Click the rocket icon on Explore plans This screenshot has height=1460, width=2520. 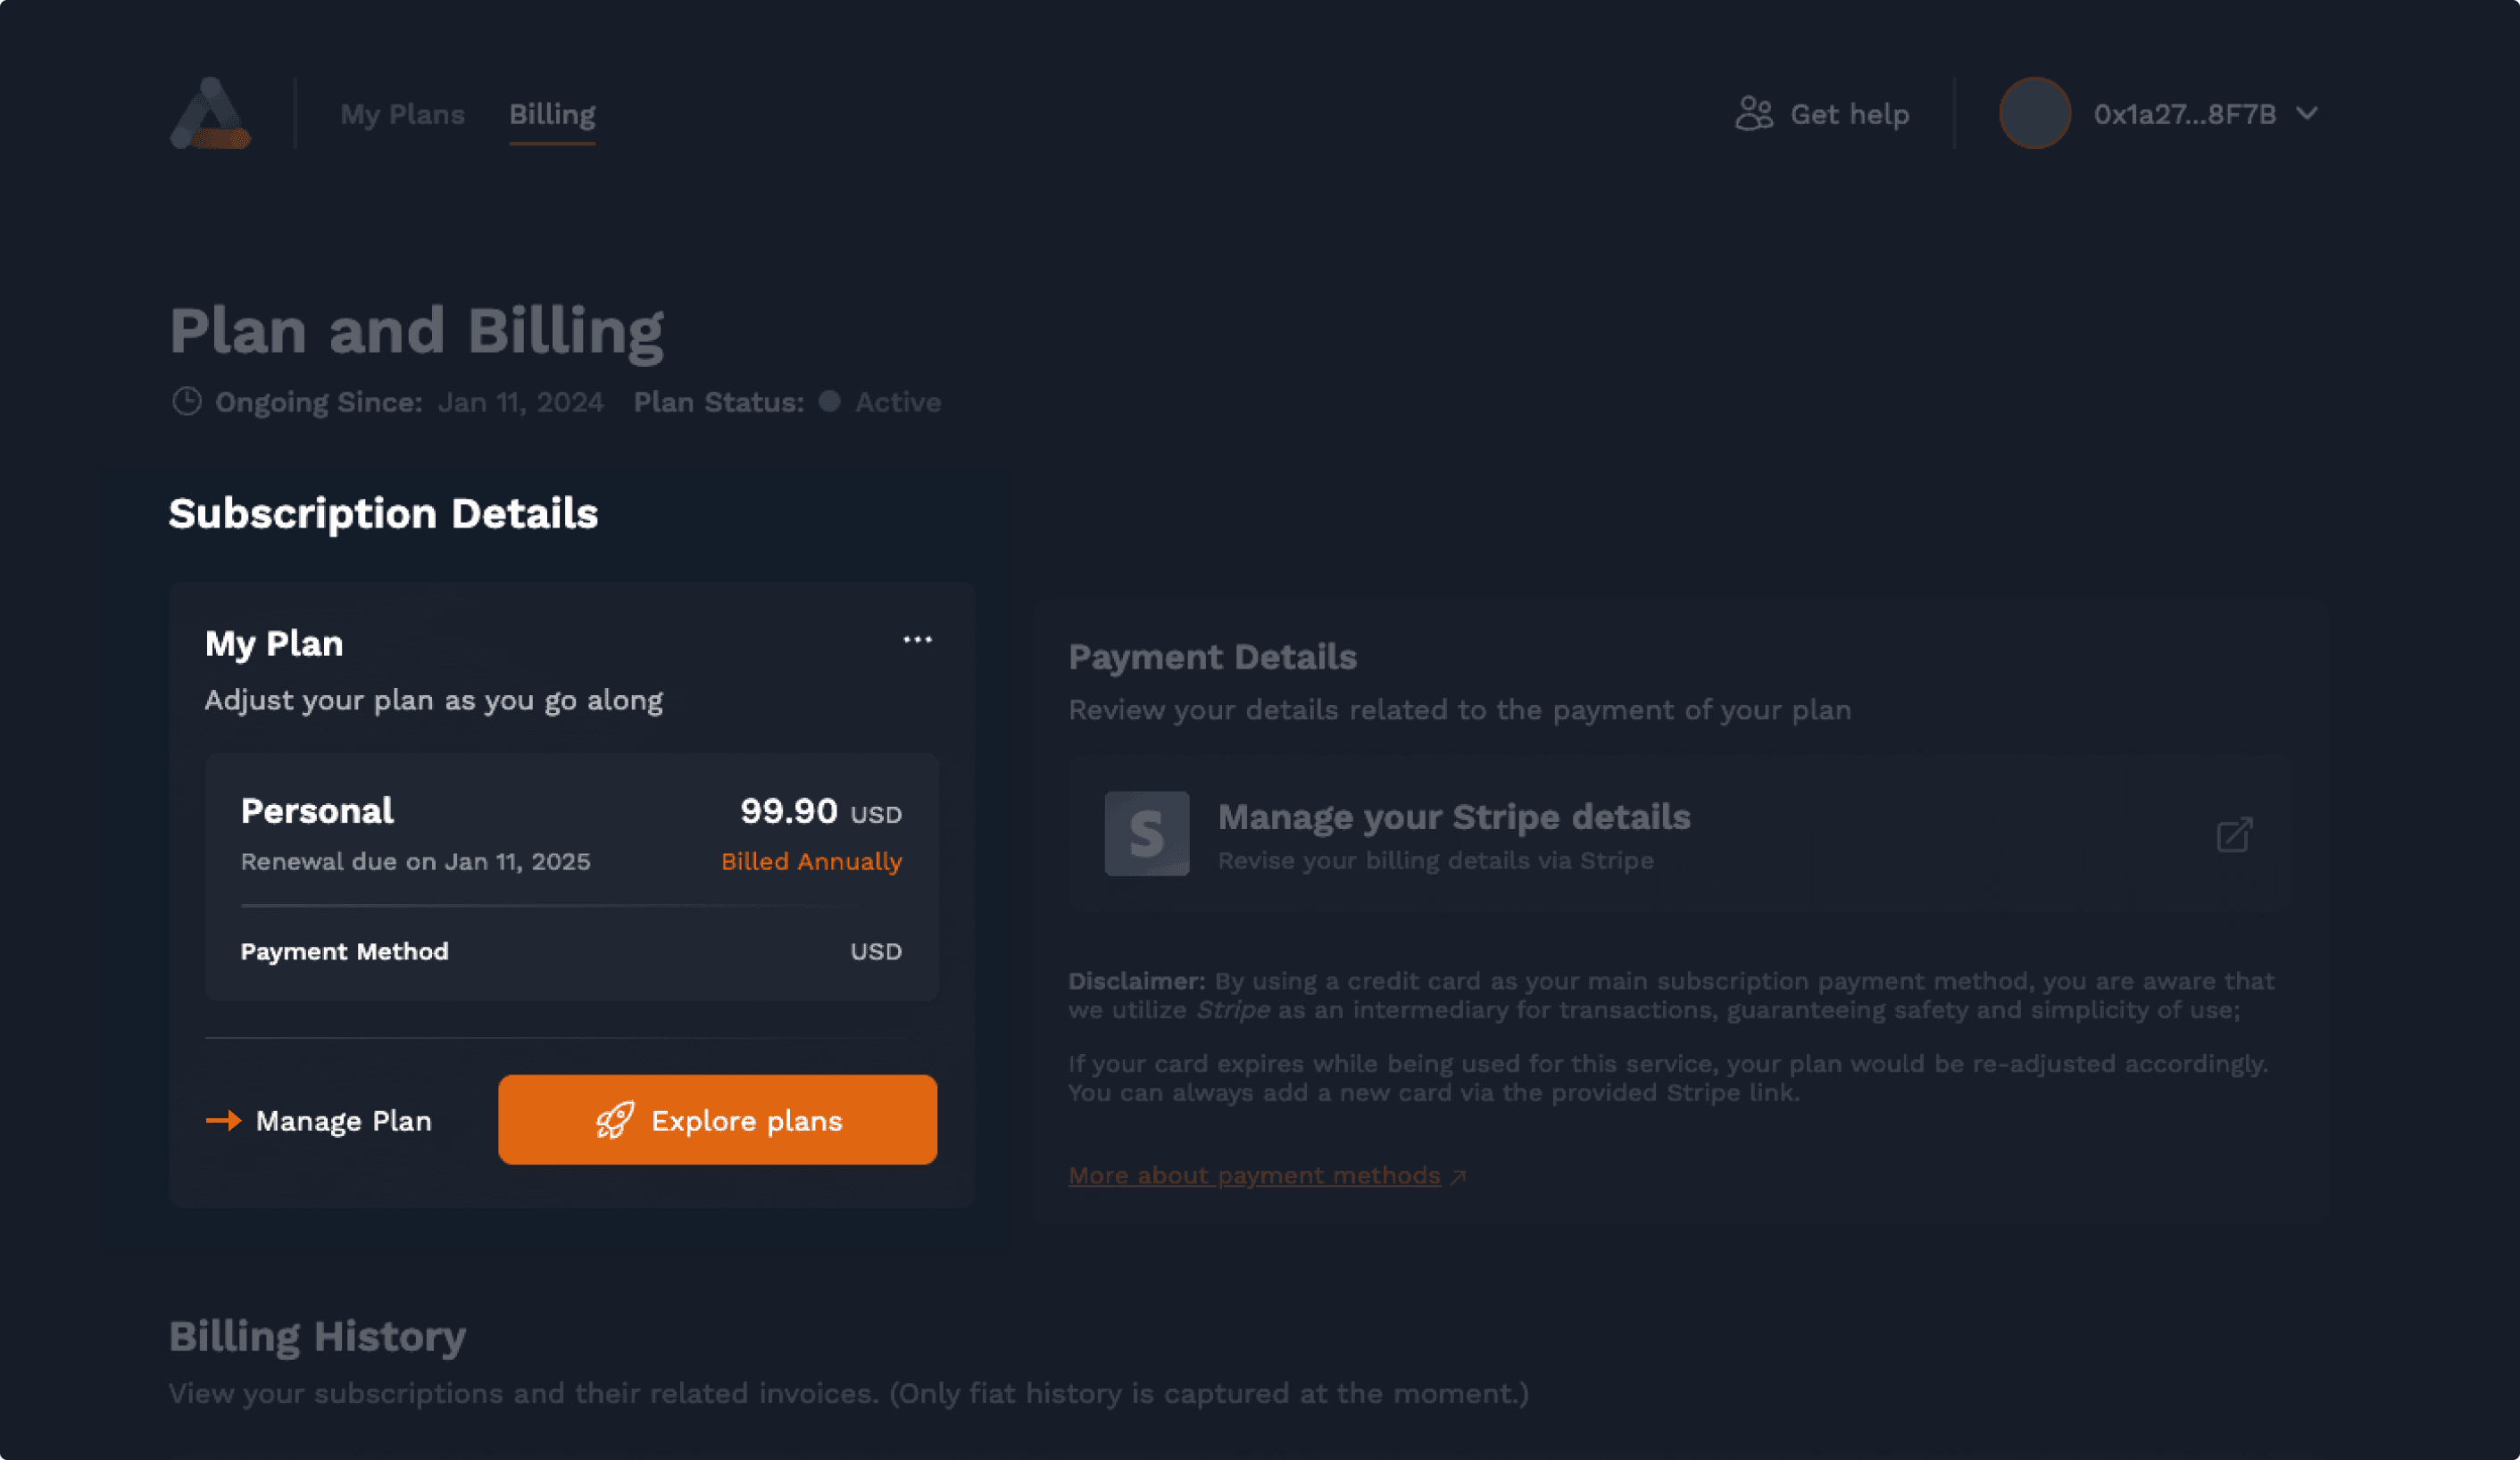(615, 1121)
